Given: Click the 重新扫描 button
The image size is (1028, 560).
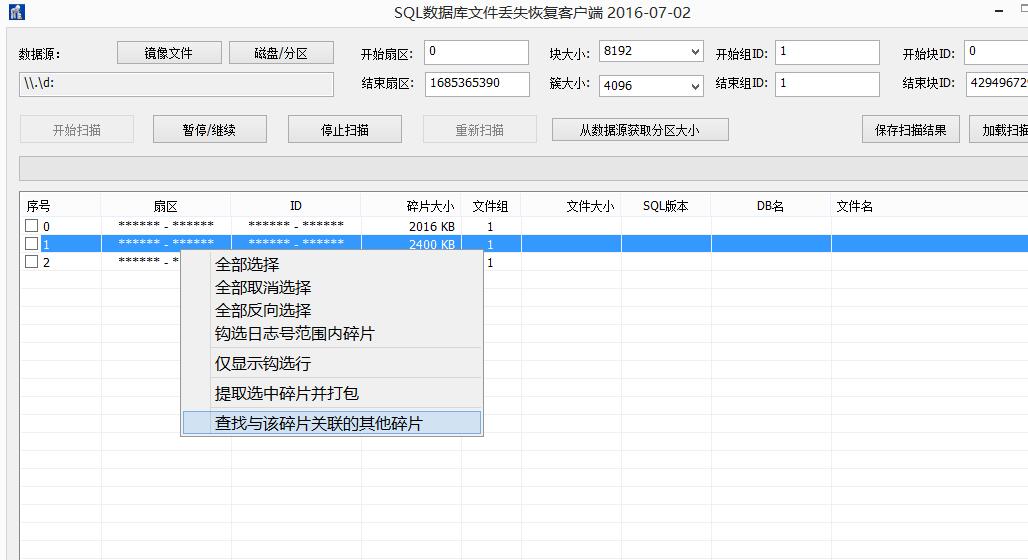Looking at the screenshot, I should pos(480,130).
